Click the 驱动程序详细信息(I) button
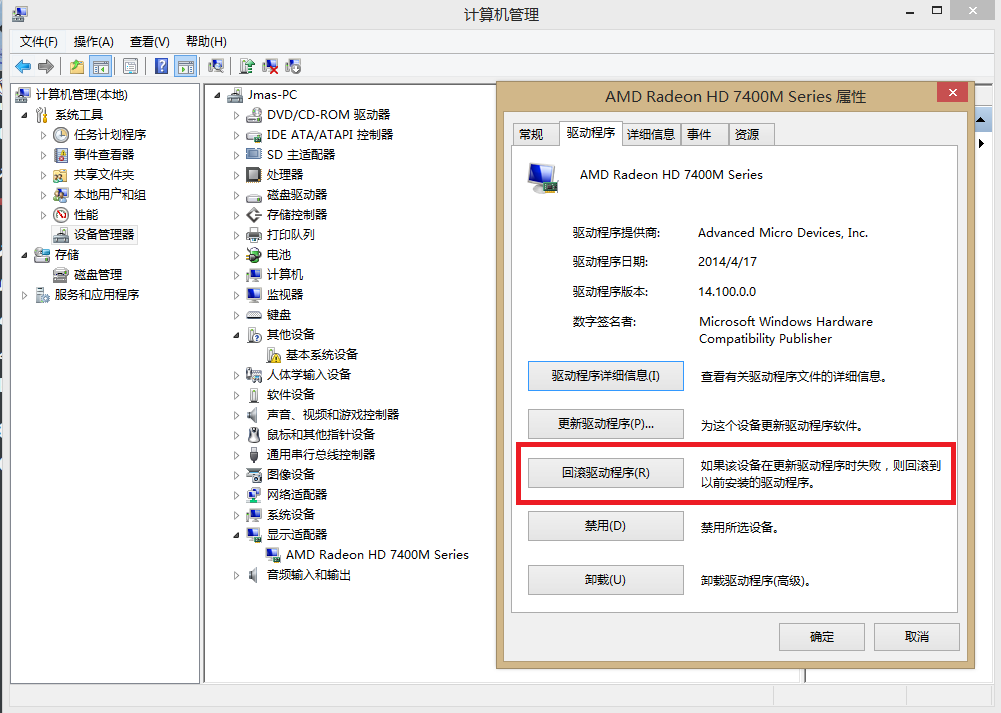This screenshot has height=713, width=1001. (x=605, y=376)
